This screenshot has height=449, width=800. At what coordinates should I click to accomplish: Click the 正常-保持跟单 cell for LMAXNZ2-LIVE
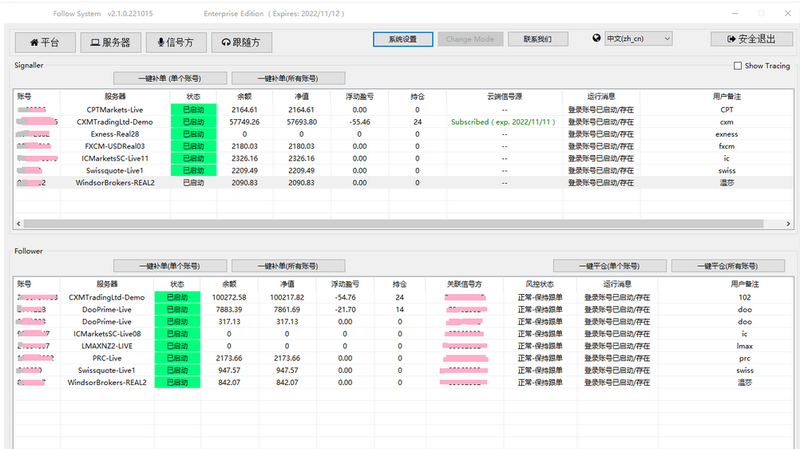[540, 346]
